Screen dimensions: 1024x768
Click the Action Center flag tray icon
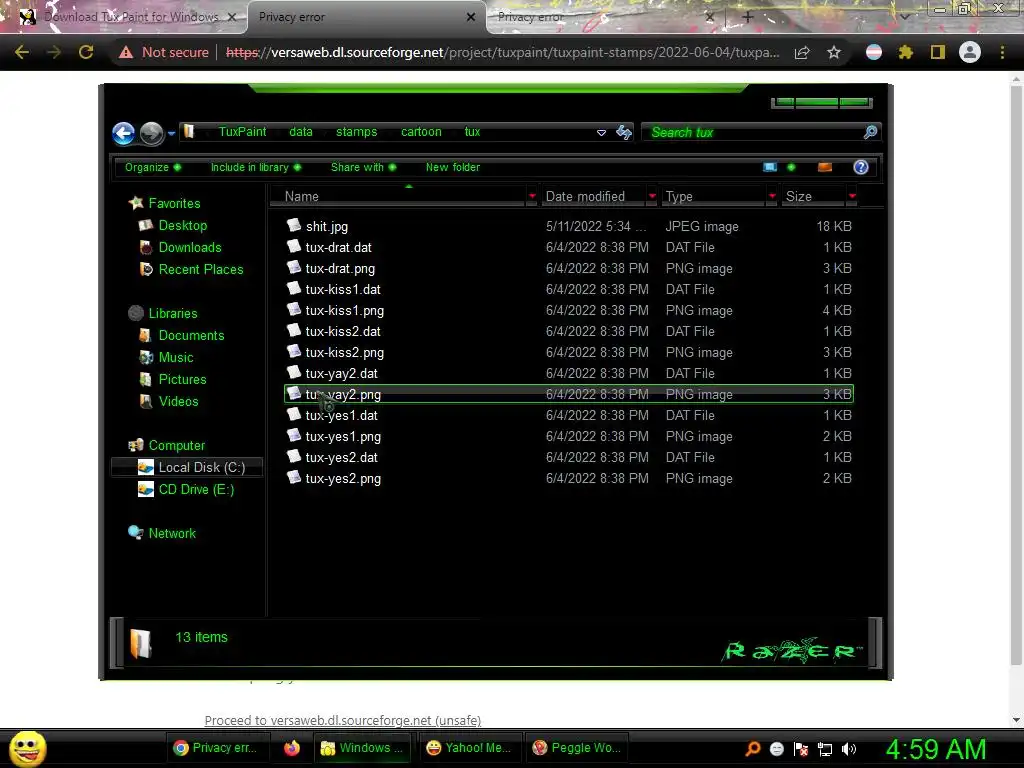801,749
